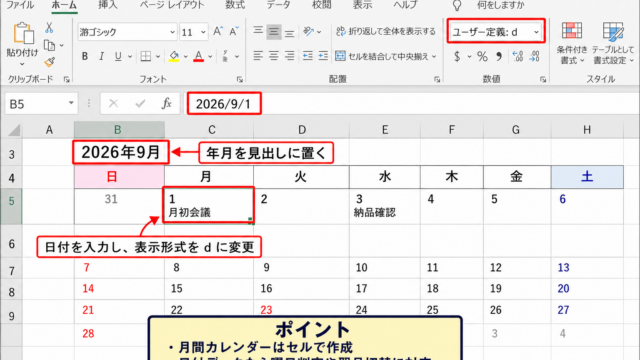
Task: Click the Select All corner triangle
Action: [x=14, y=130]
